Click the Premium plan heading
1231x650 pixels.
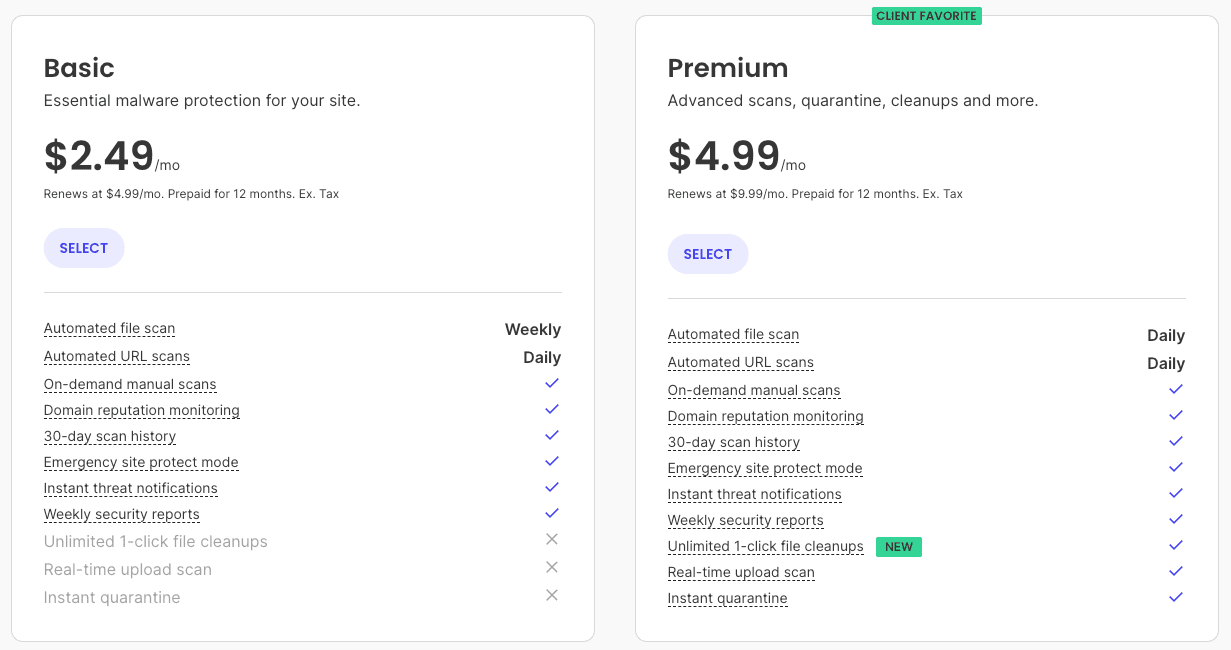(x=728, y=68)
